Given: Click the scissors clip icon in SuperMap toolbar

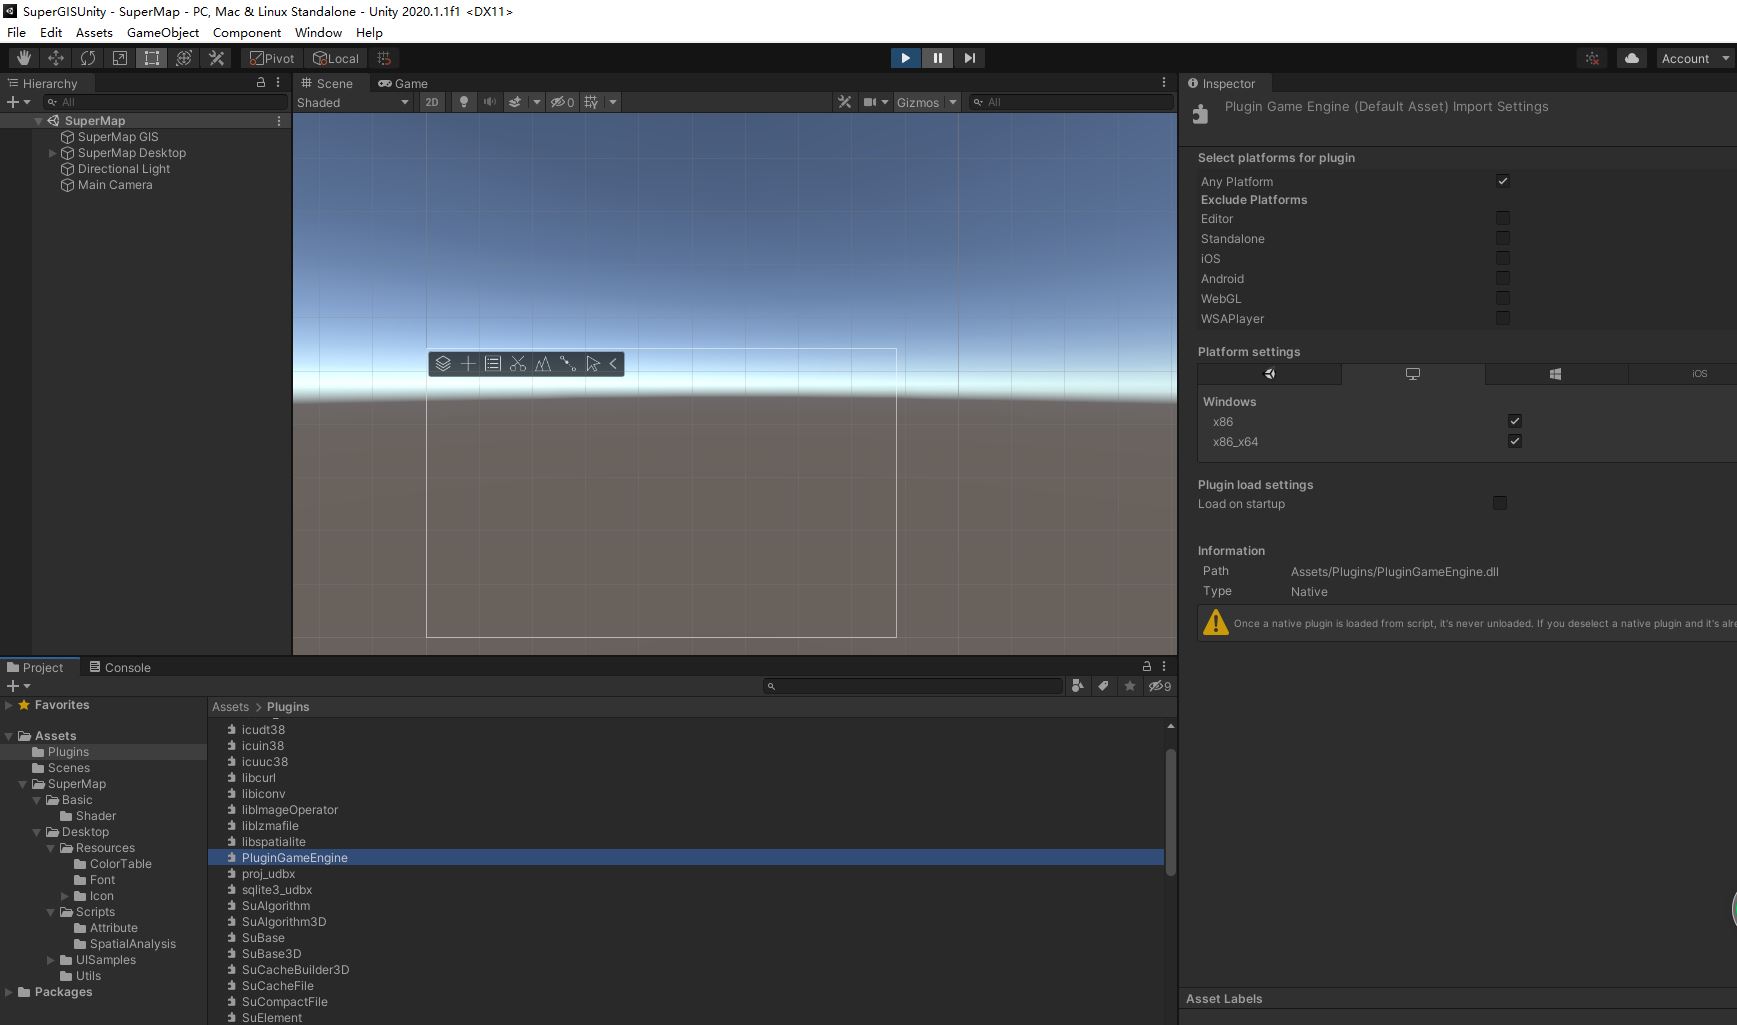Looking at the screenshot, I should (518, 364).
